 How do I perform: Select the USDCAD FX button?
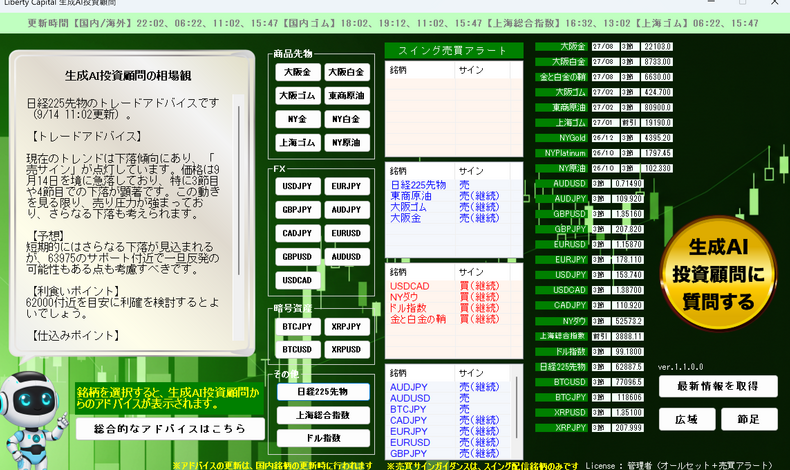tap(297, 280)
